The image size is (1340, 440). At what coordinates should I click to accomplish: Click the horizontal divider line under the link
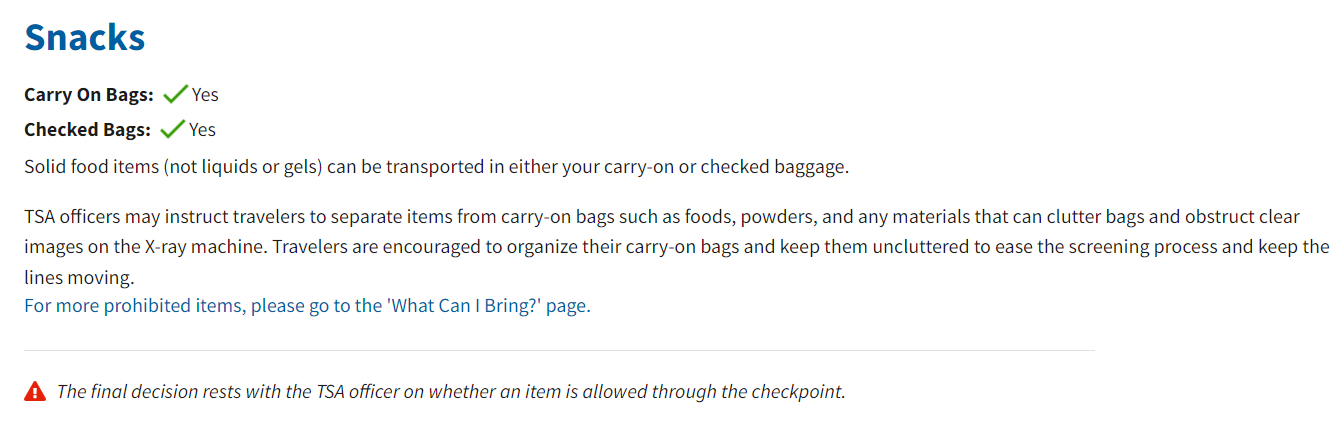(559, 350)
